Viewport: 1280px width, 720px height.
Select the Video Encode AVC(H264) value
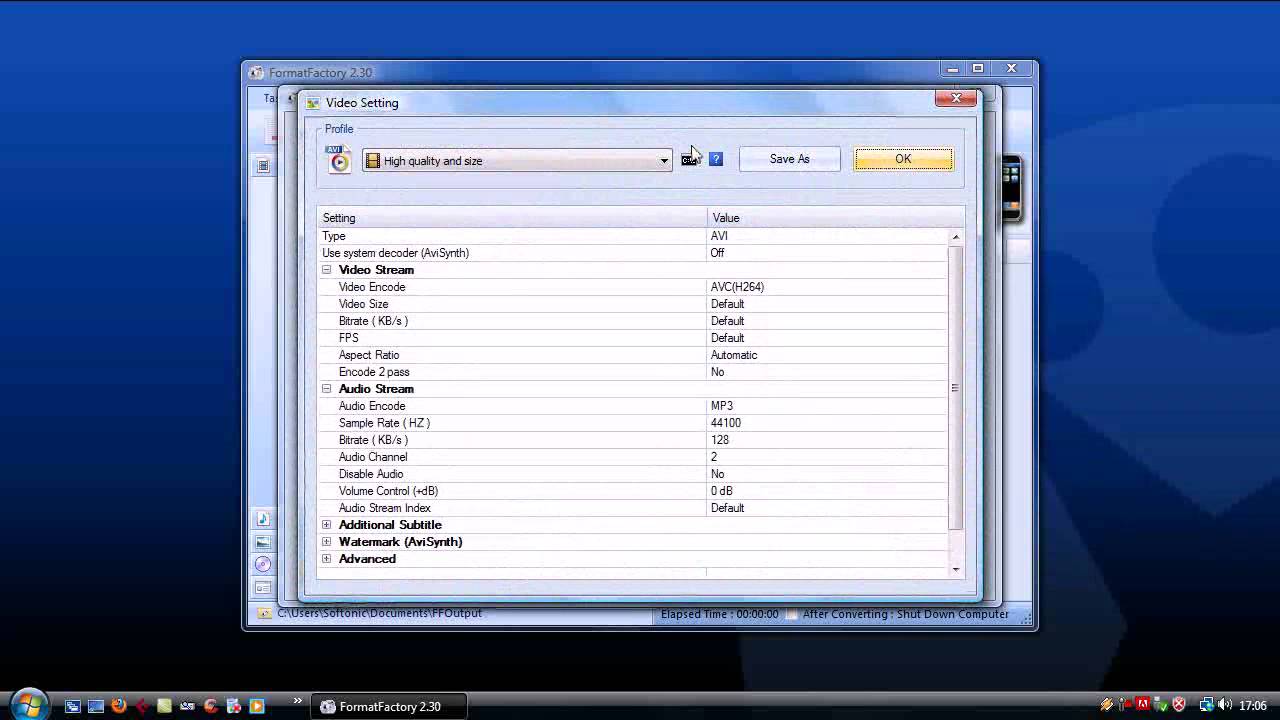(x=827, y=287)
